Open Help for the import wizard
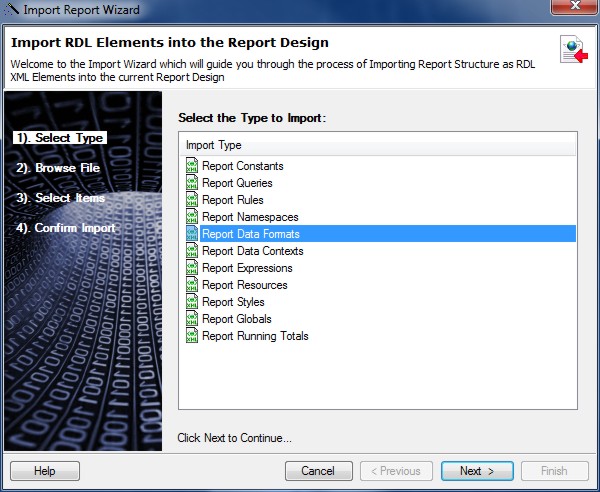The height and width of the screenshot is (492, 600). (44, 471)
